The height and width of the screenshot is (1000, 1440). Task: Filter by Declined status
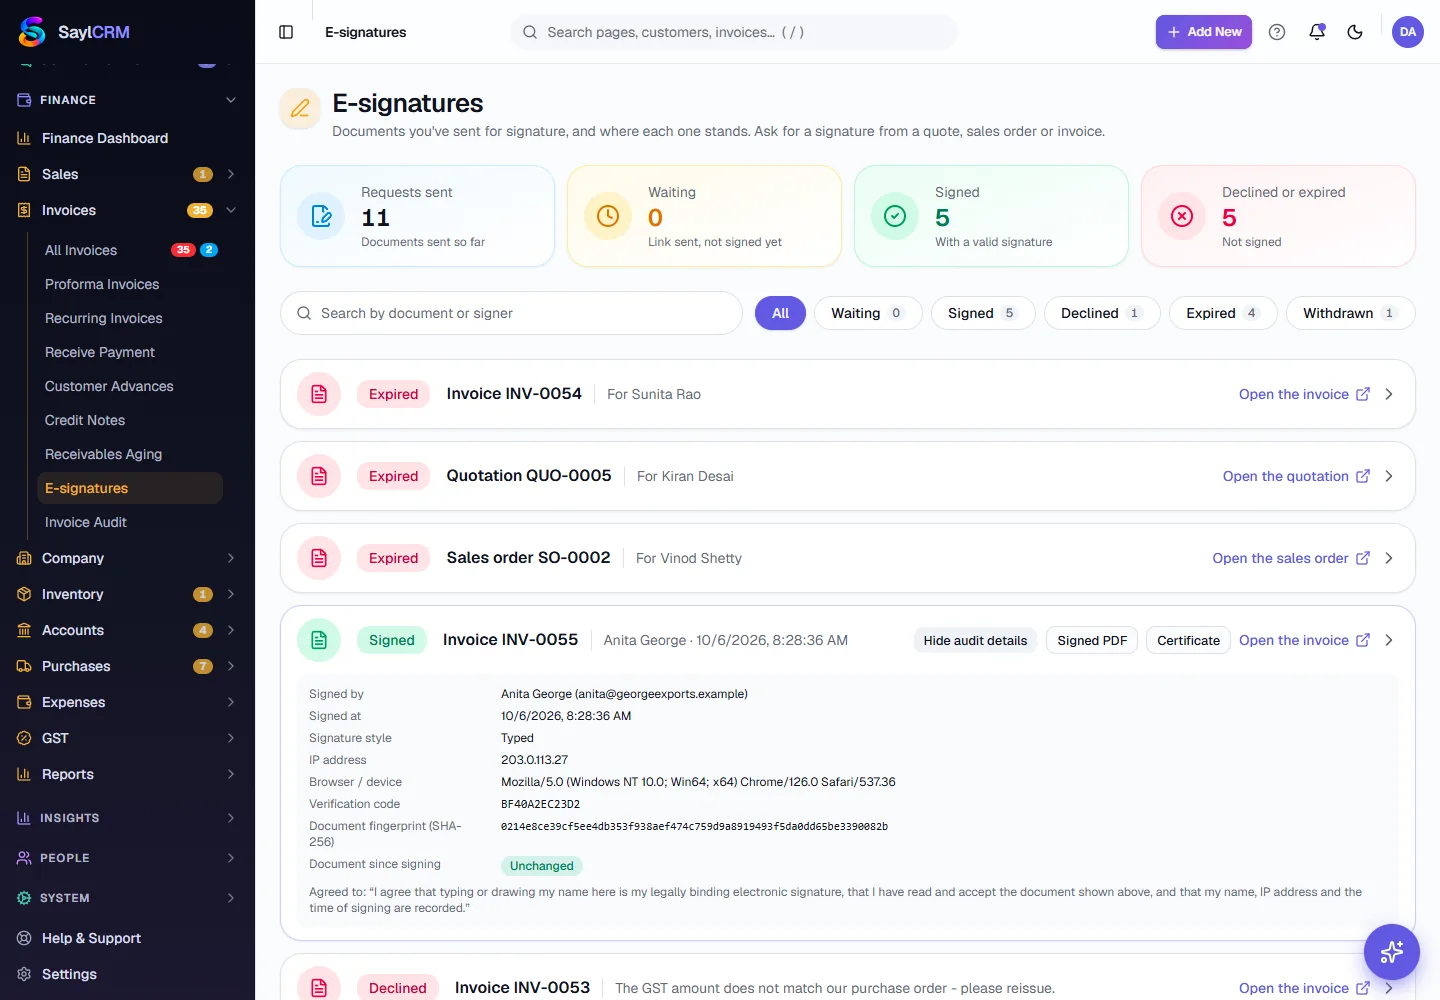1102,313
